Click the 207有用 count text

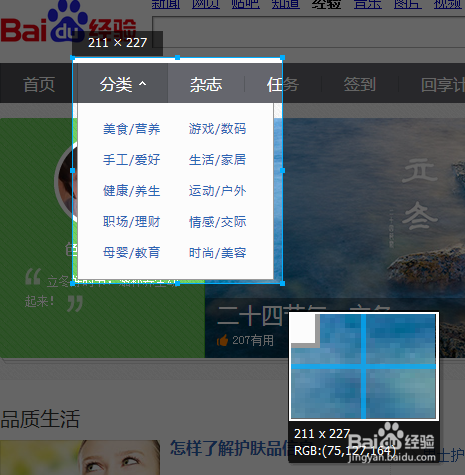coord(253,340)
